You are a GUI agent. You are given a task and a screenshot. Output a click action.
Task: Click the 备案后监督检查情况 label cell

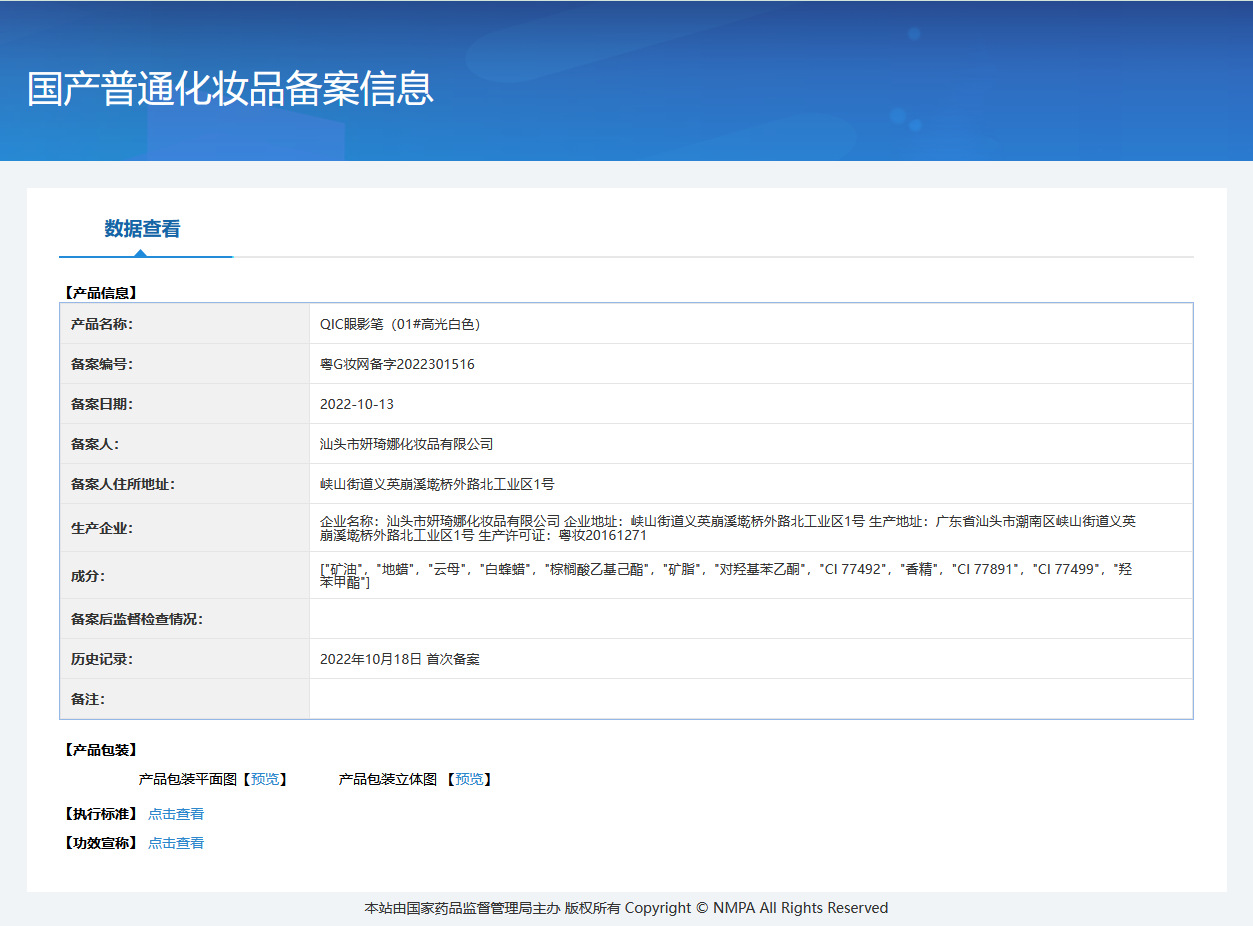point(185,619)
